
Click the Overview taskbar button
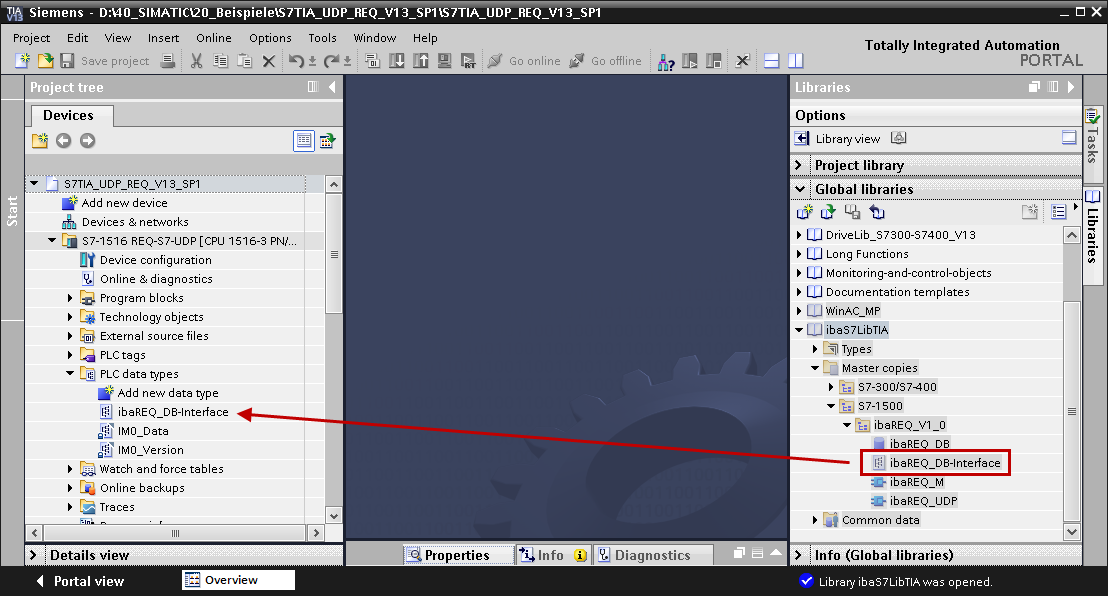click(238, 580)
